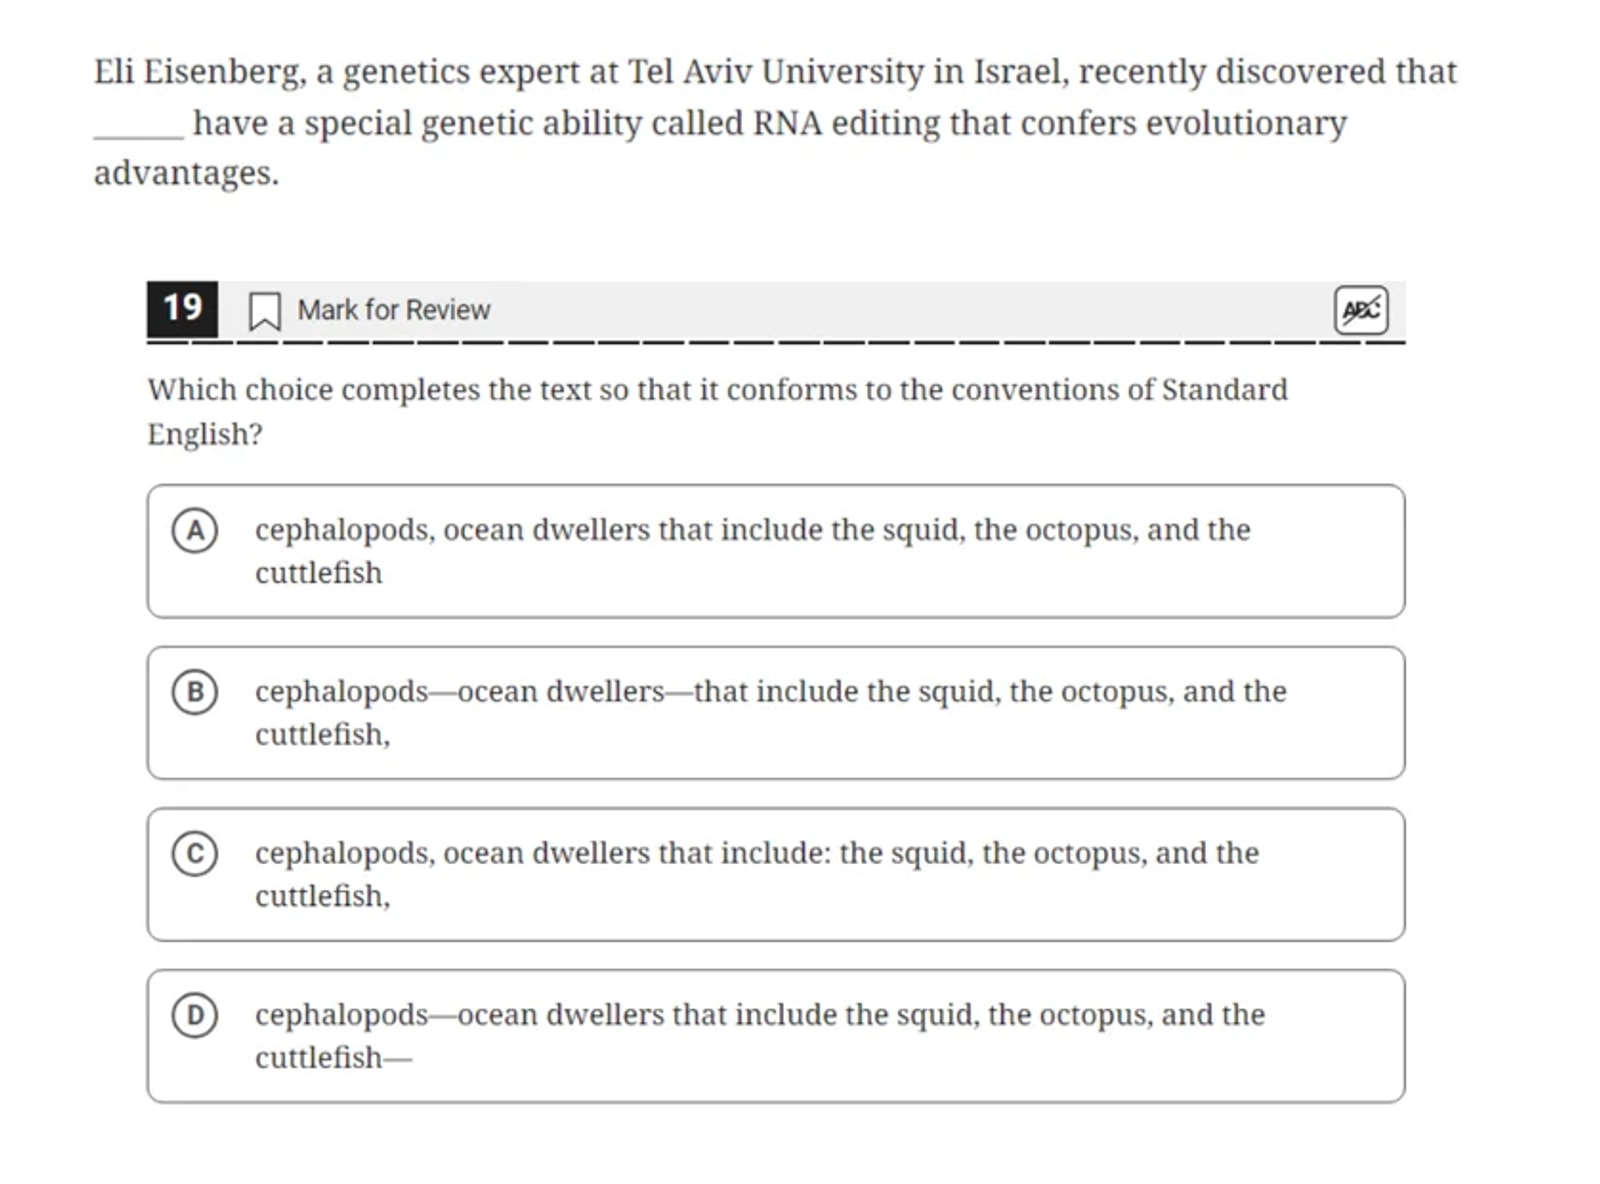Click the word 'cuttlefish,' in option C
Viewport: 1600px width, 1184px height.
(x=322, y=896)
